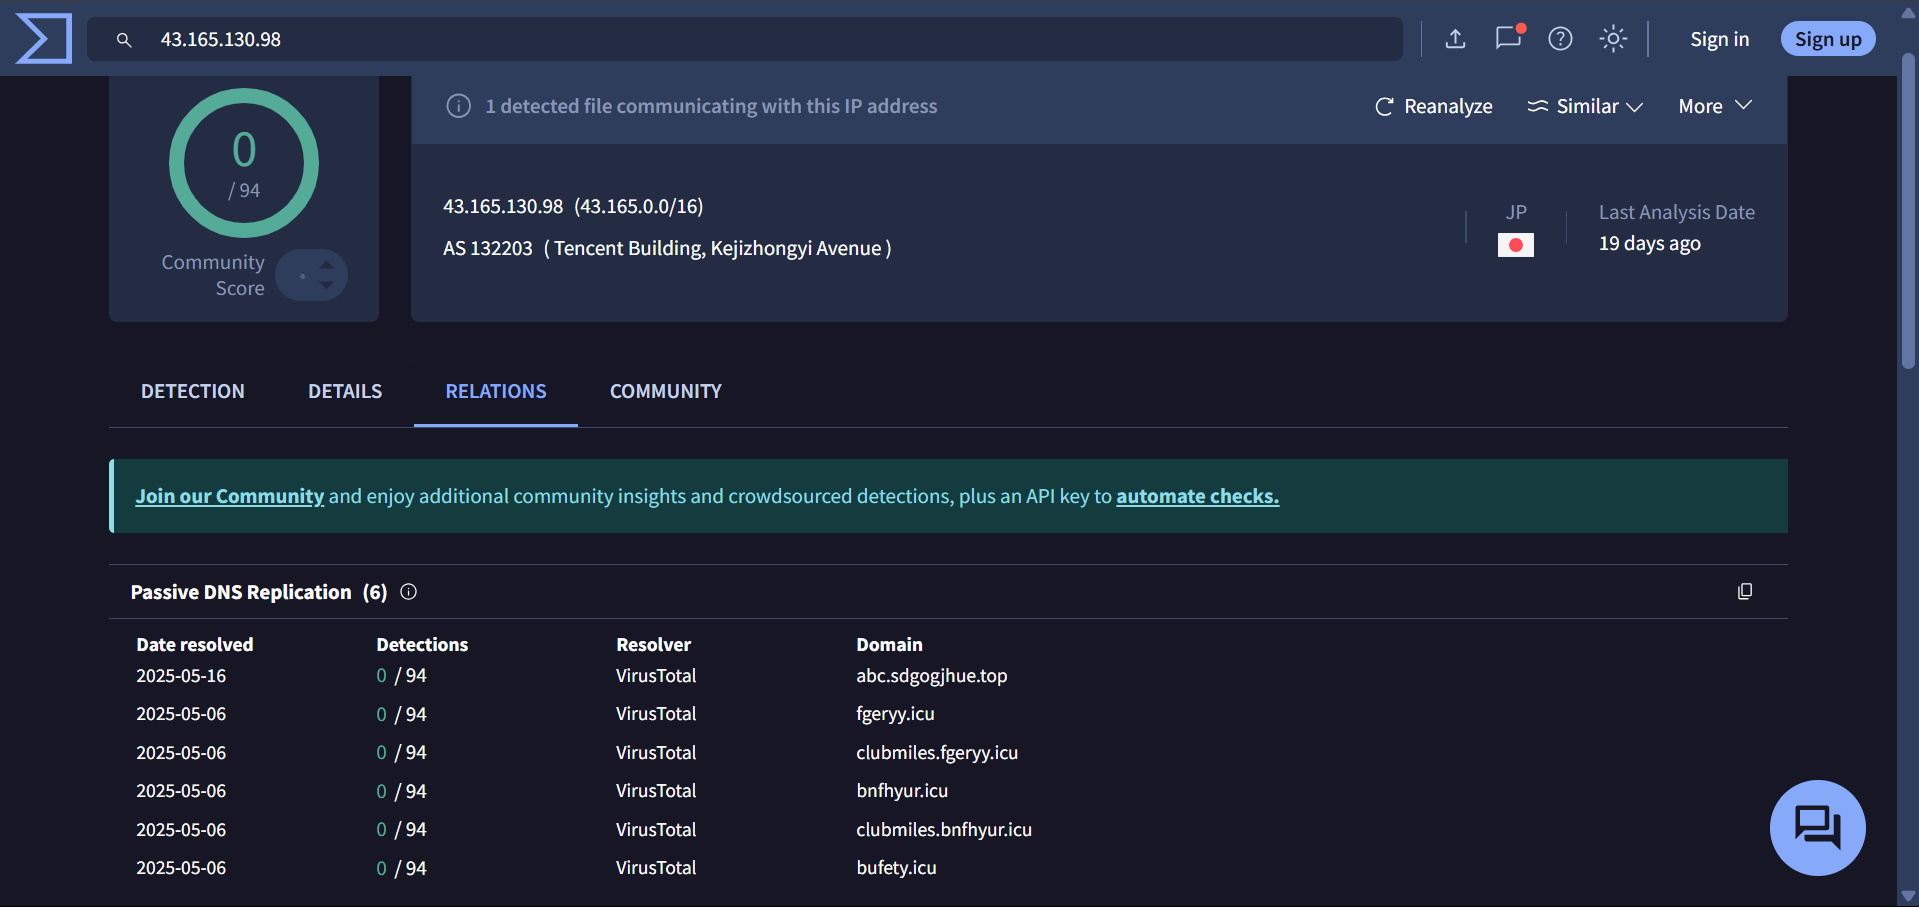This screenshot has height=907, width=1919.
Task: Click the Sign up button
Action: pyautogui.click(x=1827, y=39)
